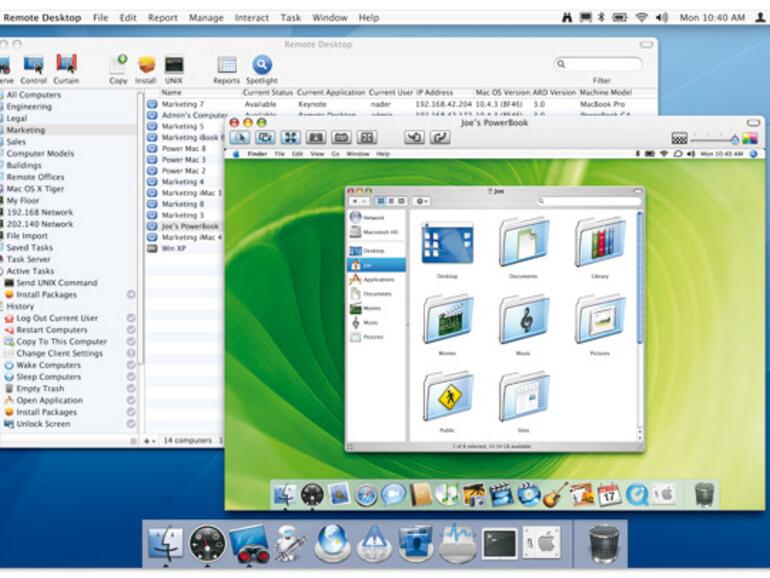
Task: Open the Library folder icon
Action: tap(600, 243)
